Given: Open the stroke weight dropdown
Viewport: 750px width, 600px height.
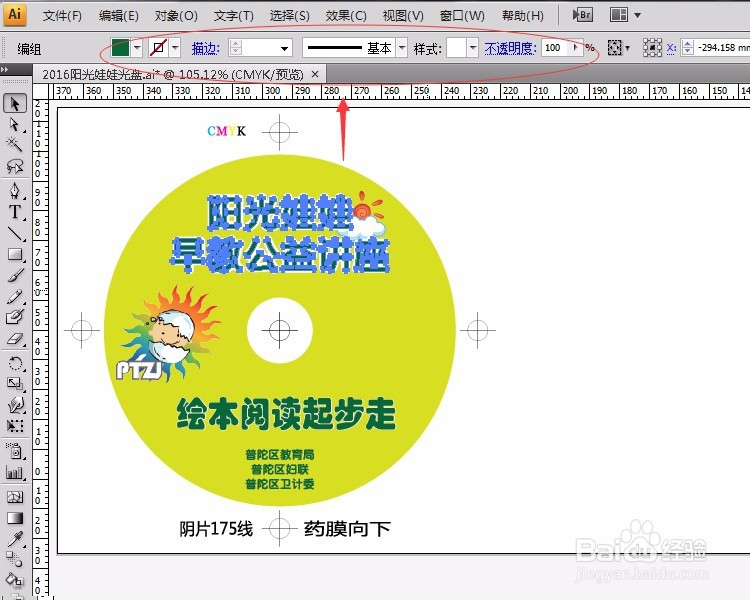Looking at the screenshot, I should (x=284, y=48).
